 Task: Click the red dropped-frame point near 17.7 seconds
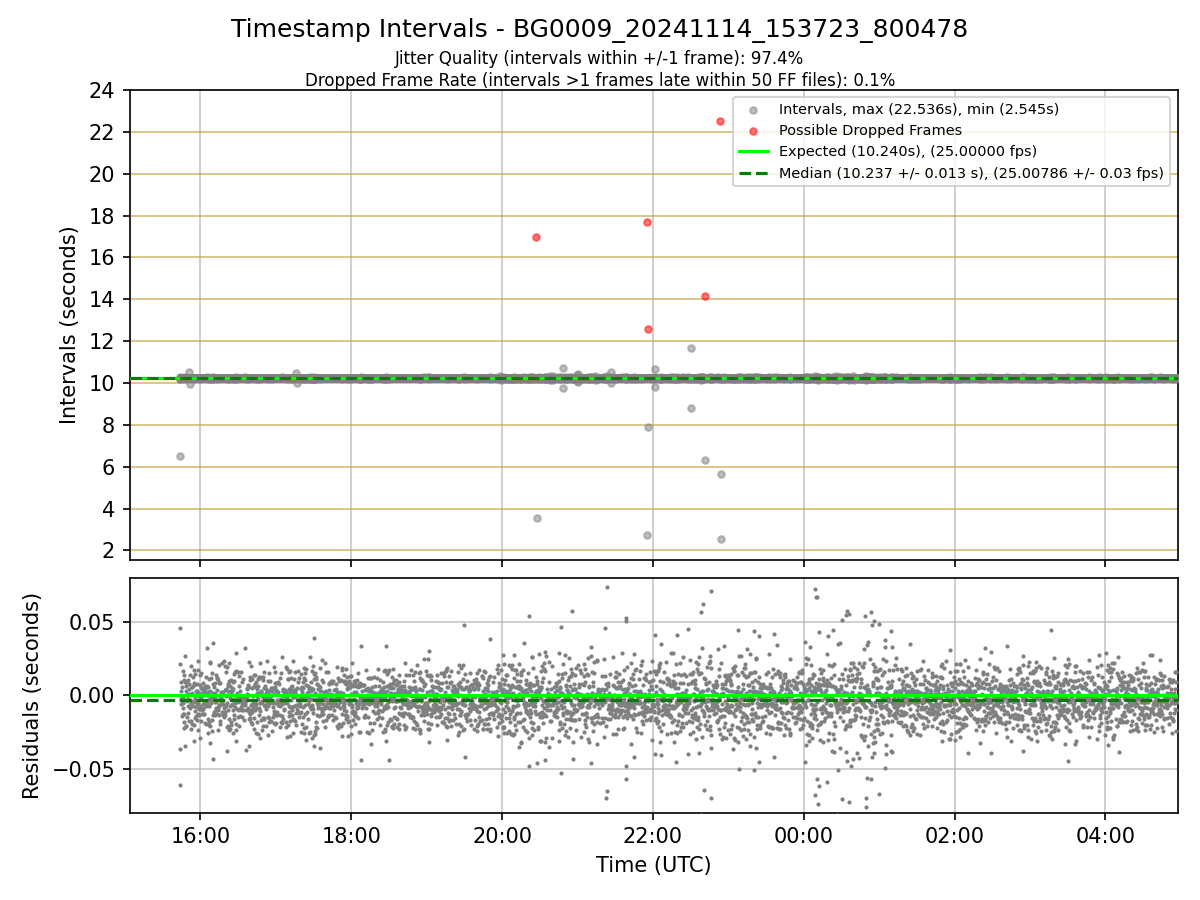point(647,222)
